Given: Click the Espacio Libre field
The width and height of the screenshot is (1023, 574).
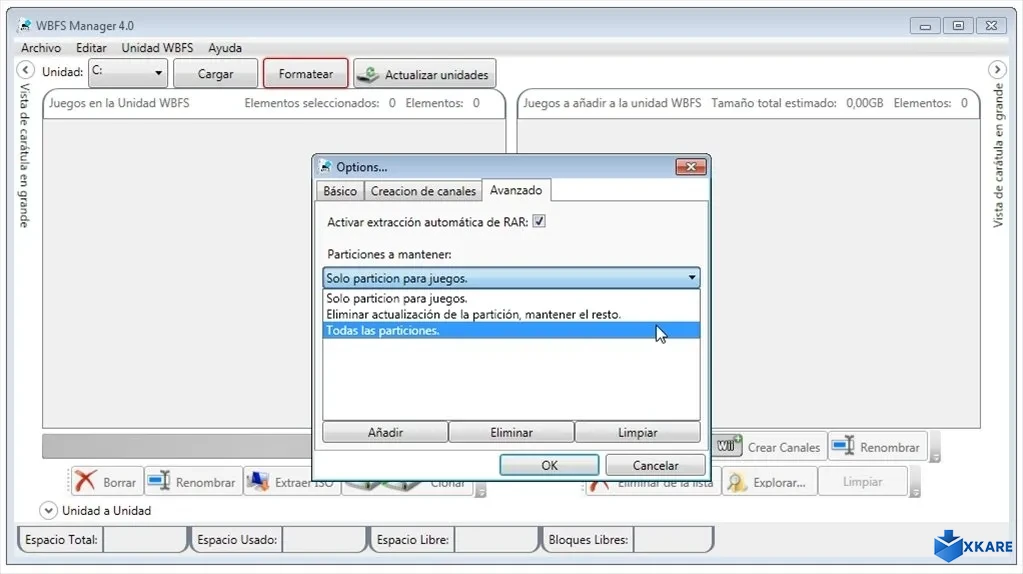Looking at the screenshot, I should point(497,539).
